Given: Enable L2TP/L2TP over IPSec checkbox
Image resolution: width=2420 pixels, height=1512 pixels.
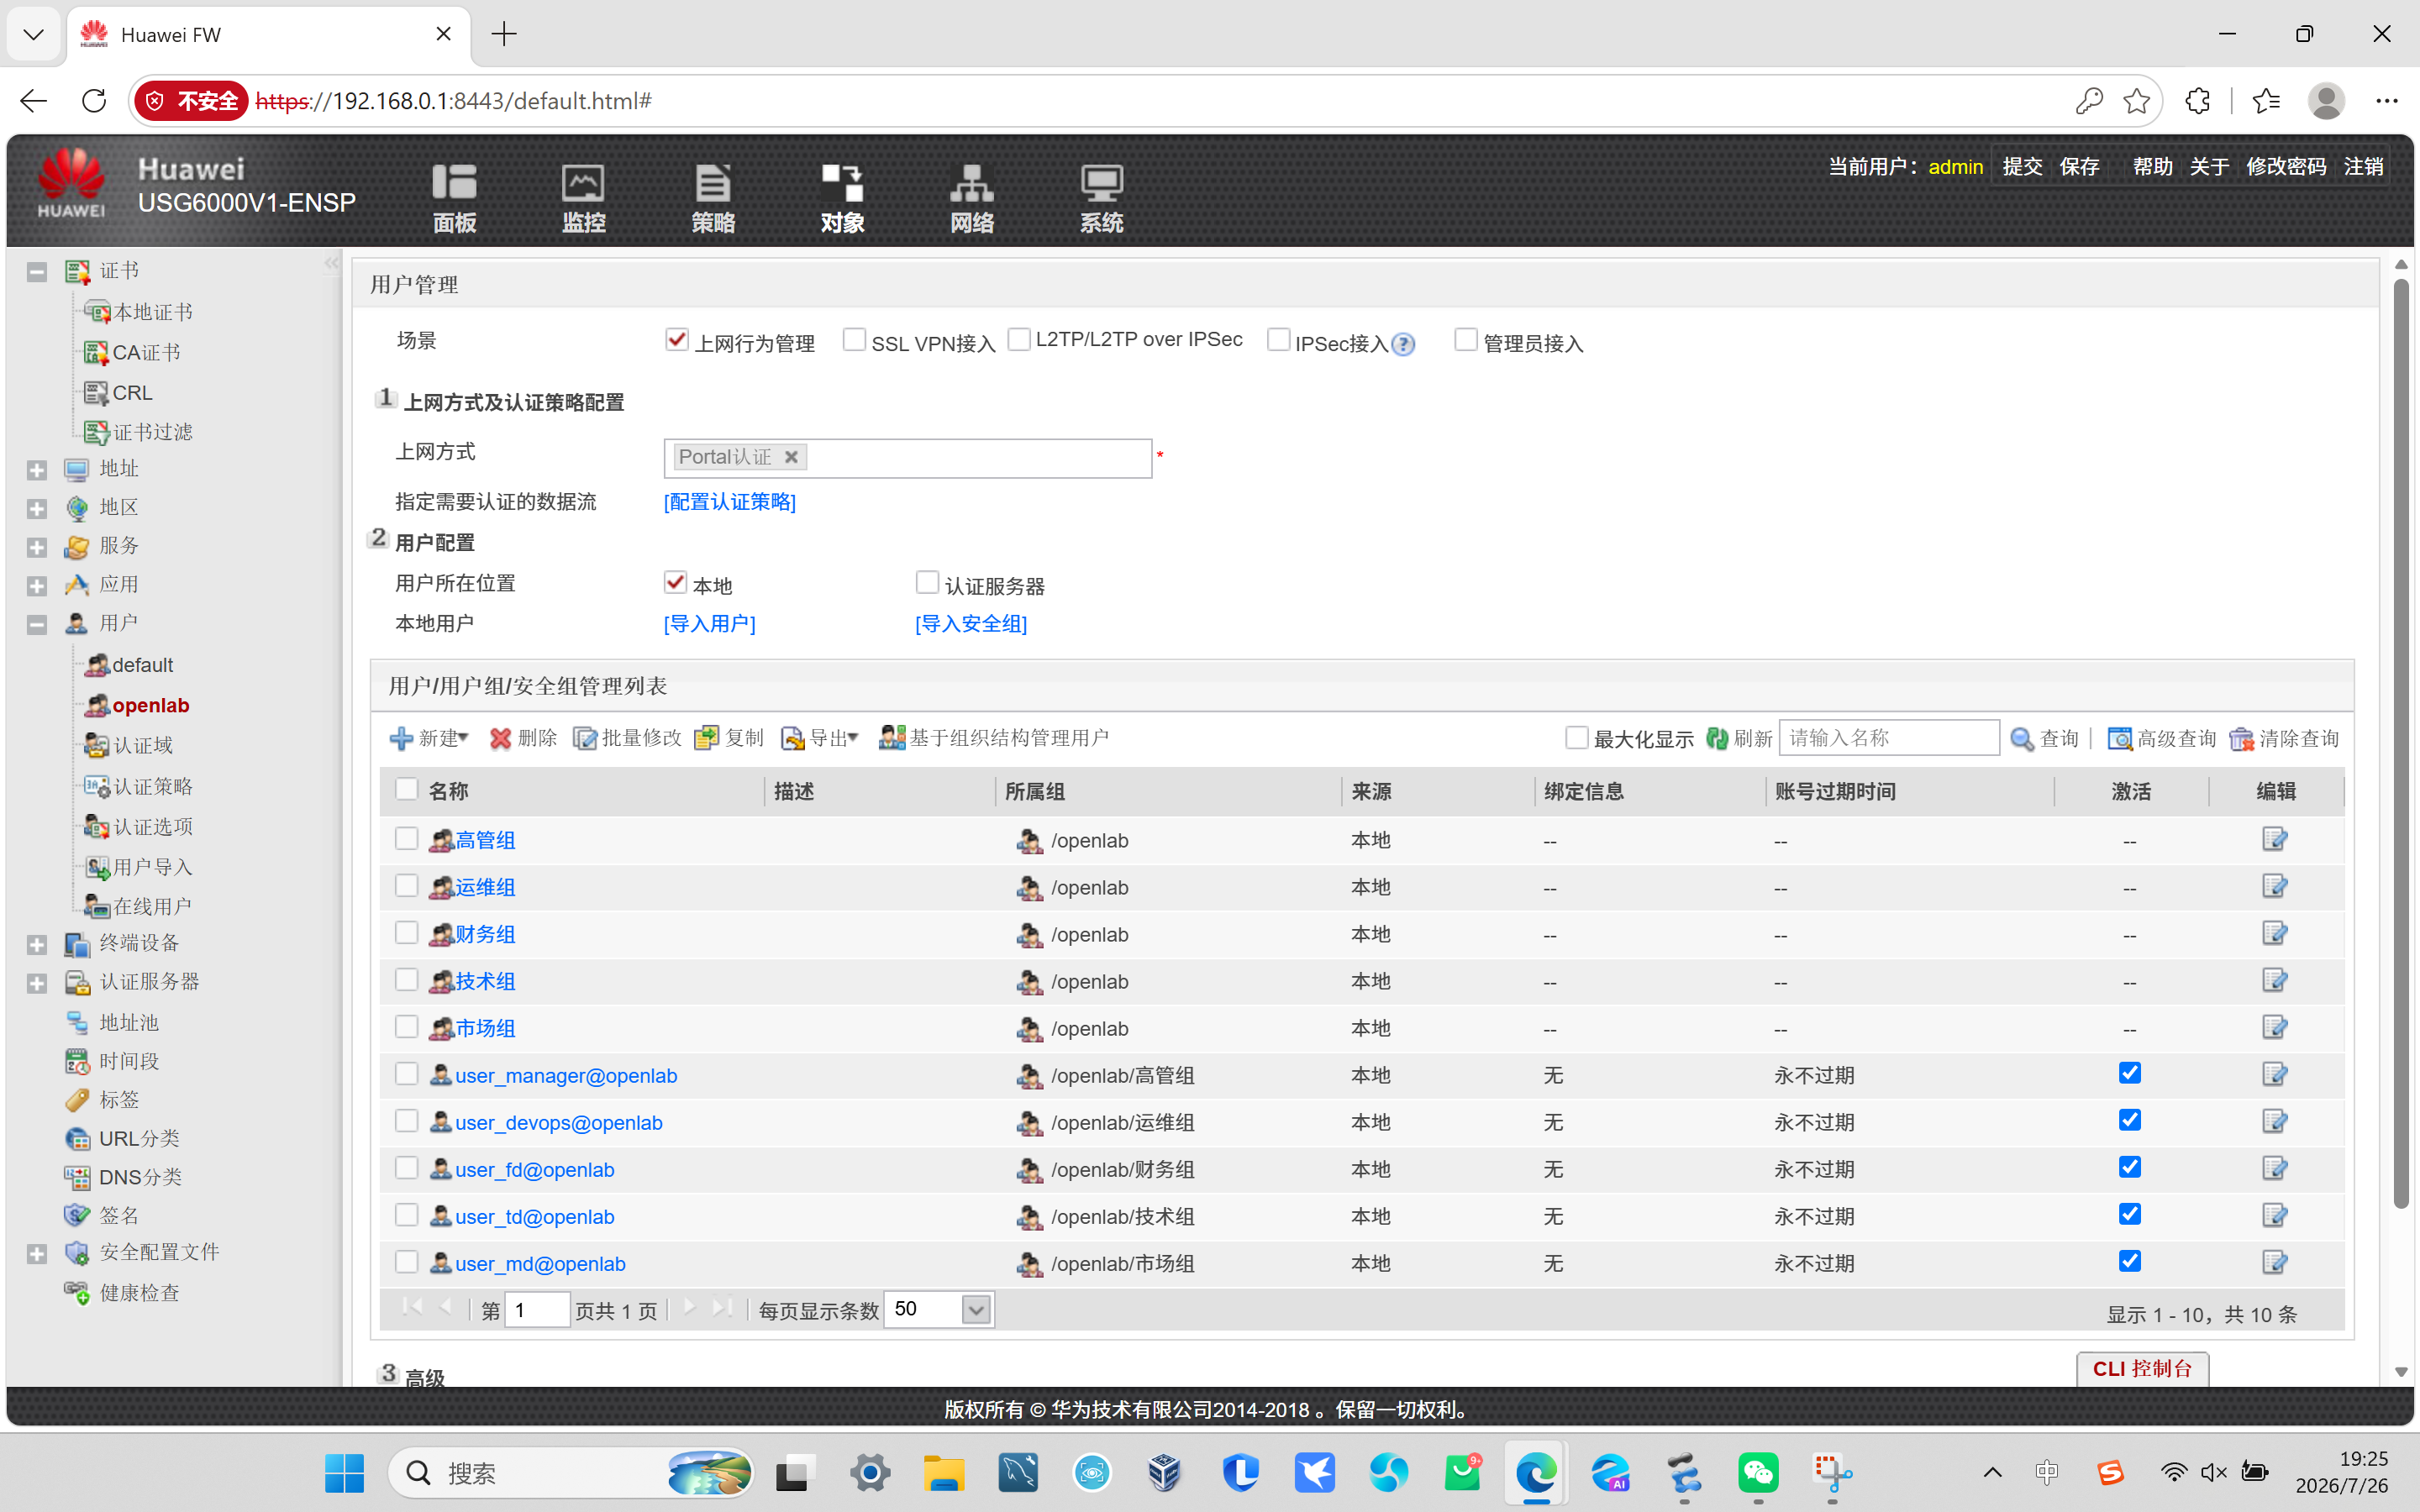Looking at the screenshot, I should click(1019, 340).
